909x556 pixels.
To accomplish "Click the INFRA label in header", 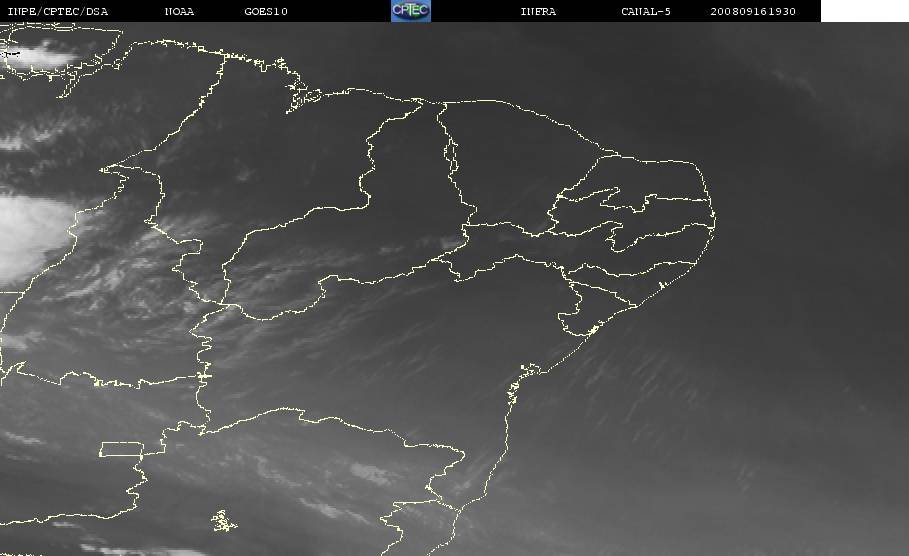I will click(538, 11).
